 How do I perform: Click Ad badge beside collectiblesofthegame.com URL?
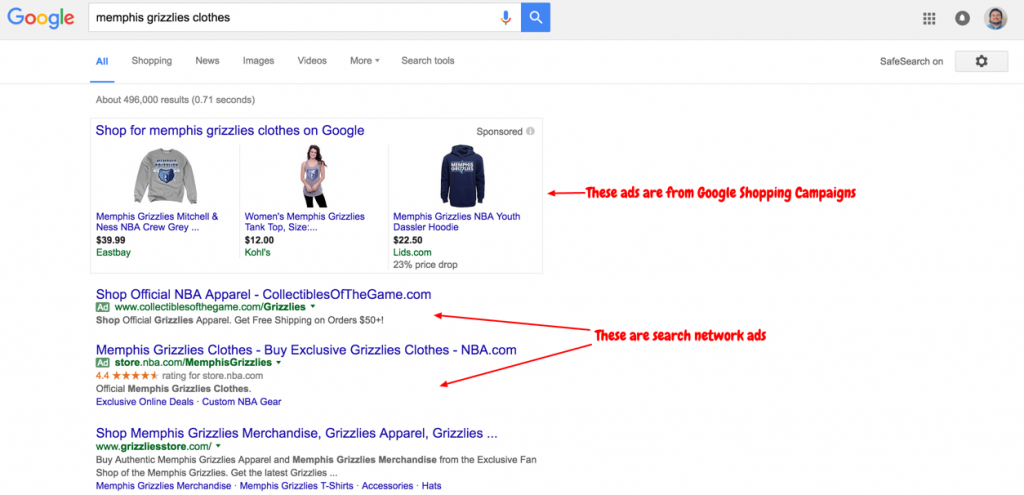(x=103, y=307)
